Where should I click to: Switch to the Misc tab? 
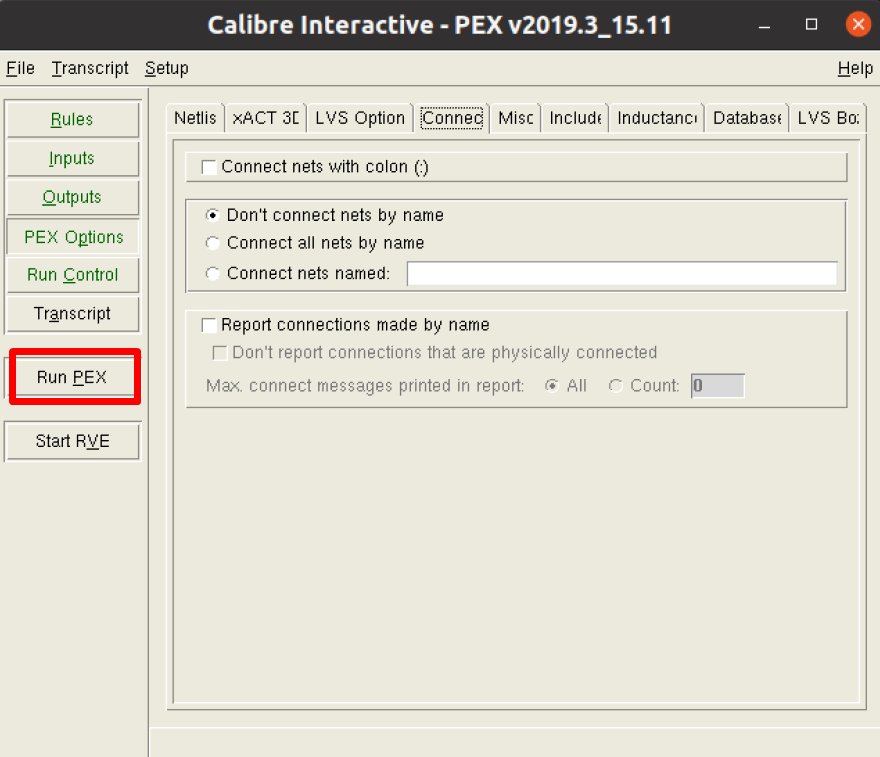[x=516, y=118]
